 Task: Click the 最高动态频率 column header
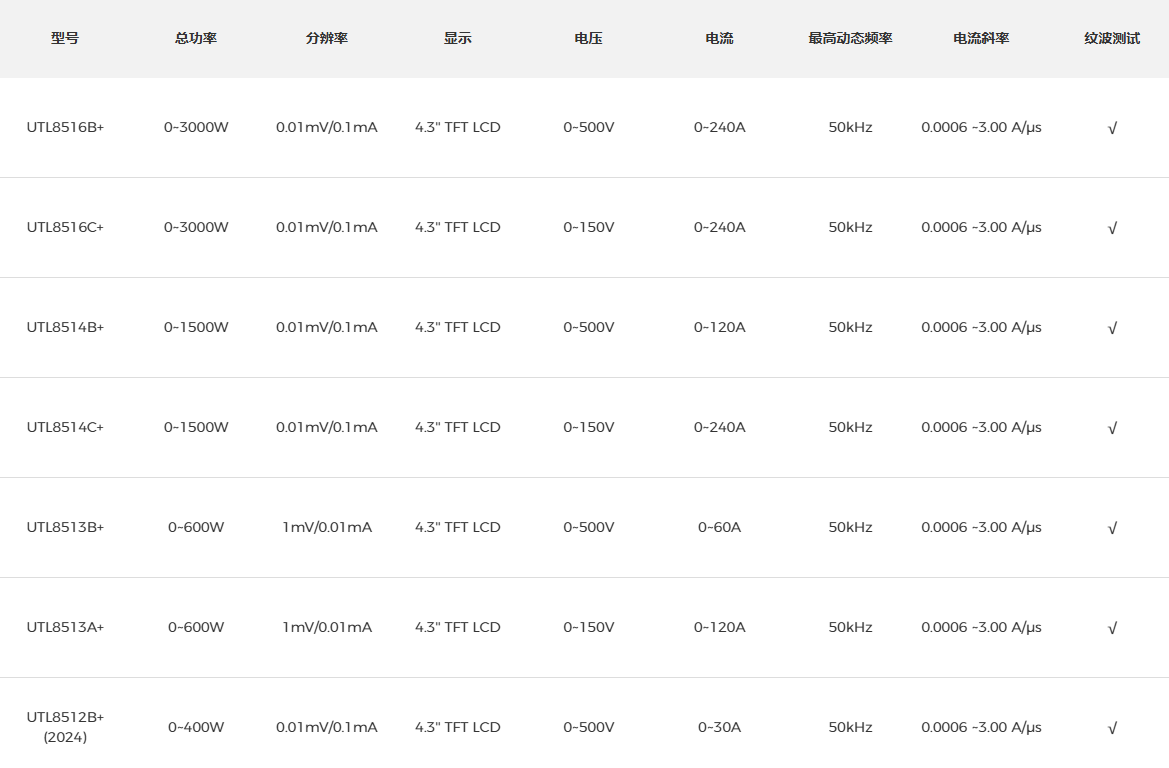click(x=850, y=39)
